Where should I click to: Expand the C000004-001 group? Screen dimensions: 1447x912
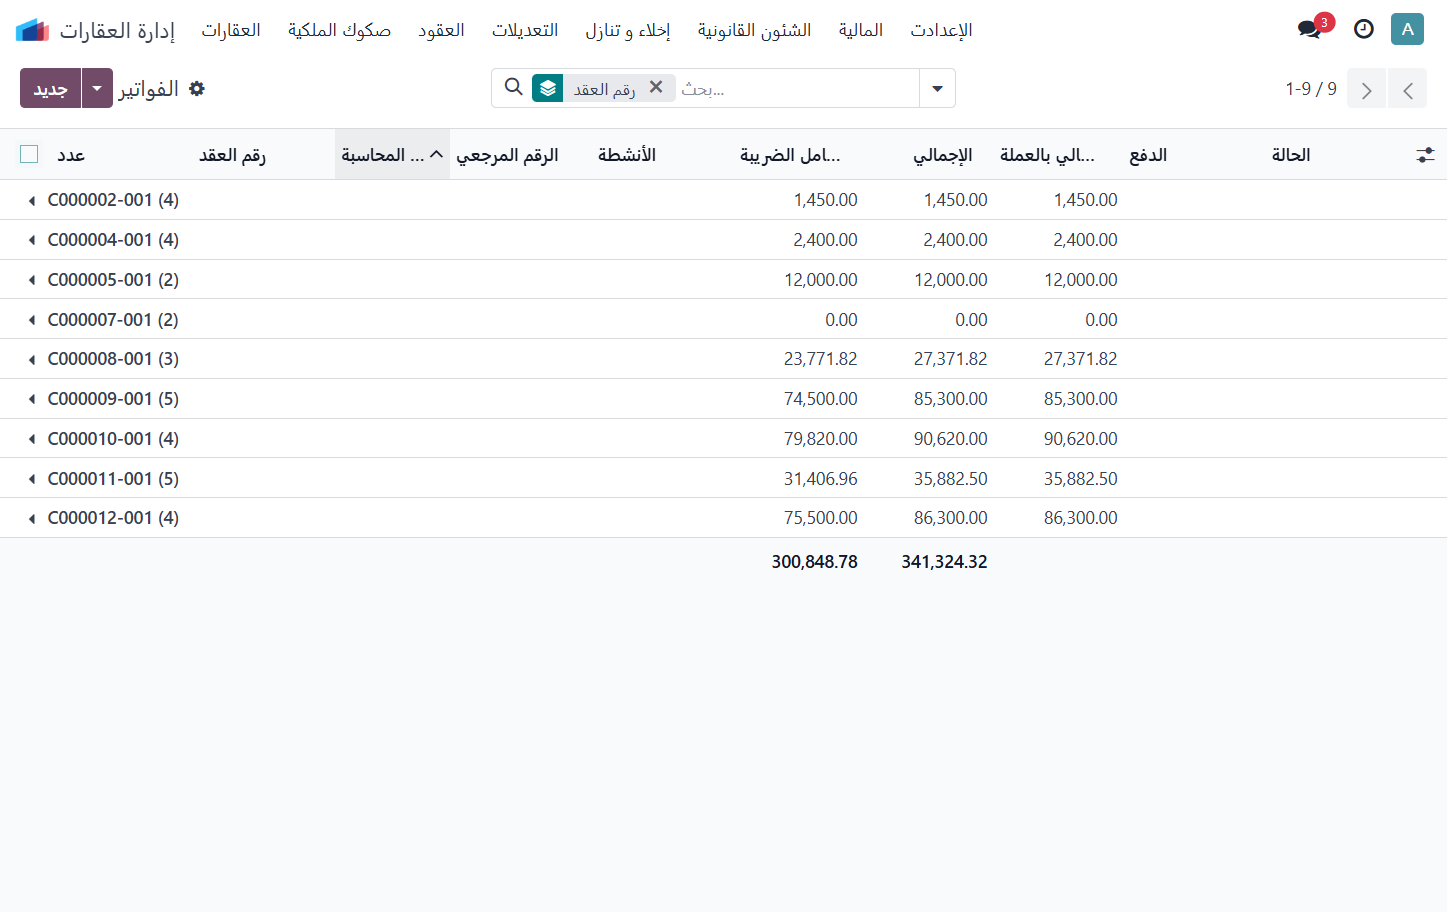[x=723, y=240]
